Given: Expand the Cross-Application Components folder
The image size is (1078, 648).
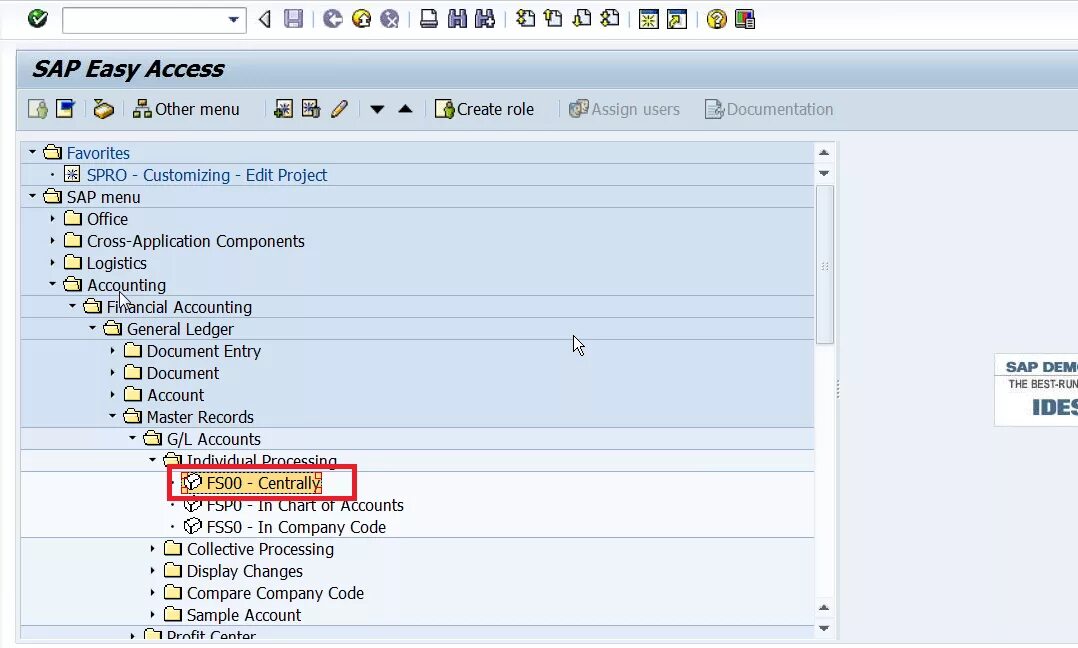Looking at the screenshot, I should (52, 241).
